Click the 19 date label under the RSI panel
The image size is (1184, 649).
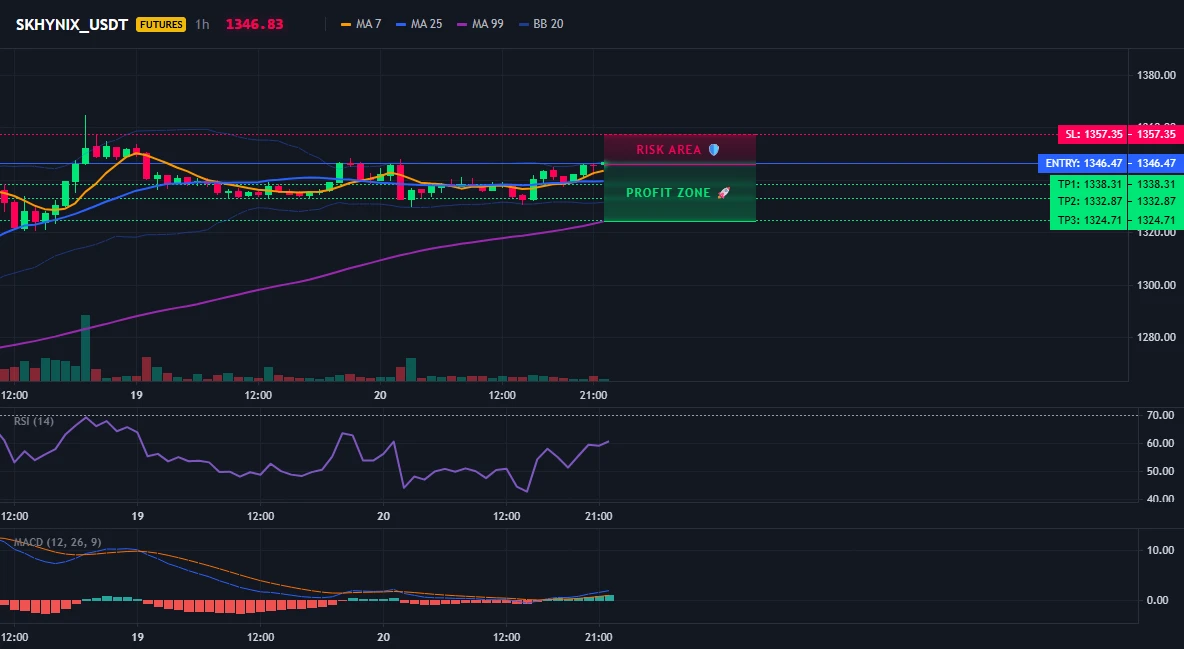(x=137, y=516)
